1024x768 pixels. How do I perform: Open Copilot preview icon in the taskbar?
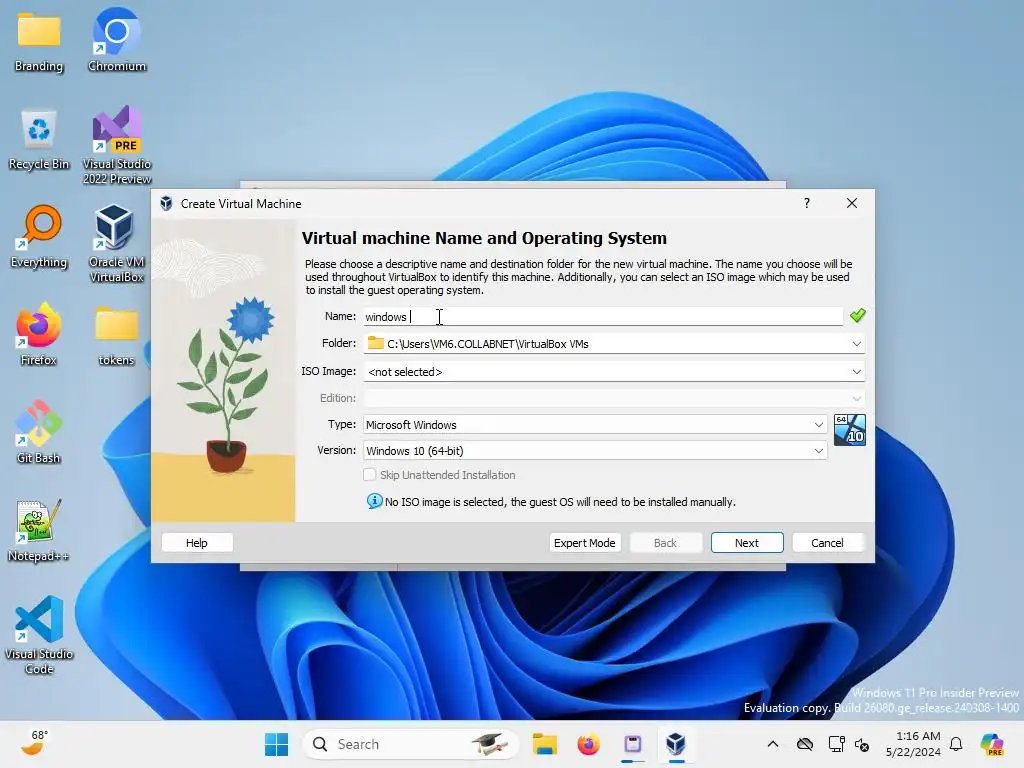[x=992, y=744]
